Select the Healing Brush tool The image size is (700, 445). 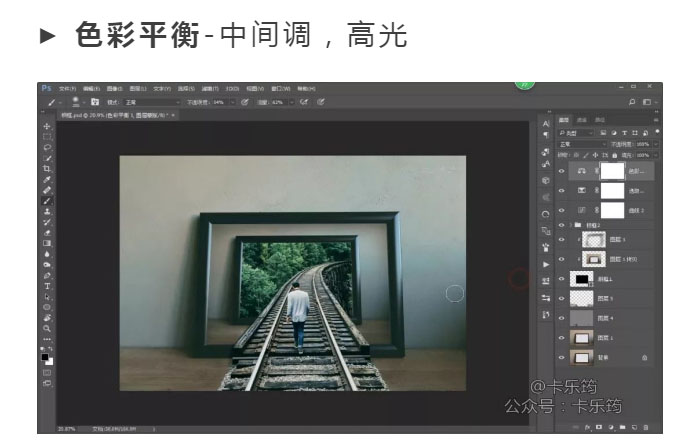pyautogui.click(x=47, y=190)
